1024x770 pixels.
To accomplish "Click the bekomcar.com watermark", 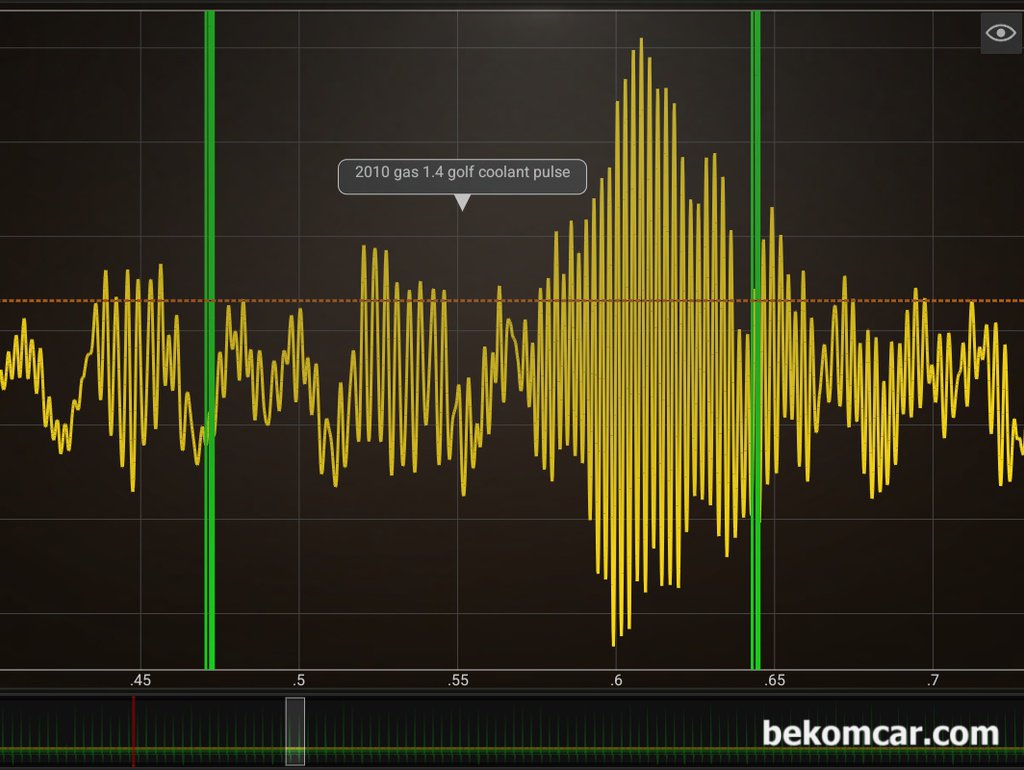I will pyautogui.click(x=880, y=734).
